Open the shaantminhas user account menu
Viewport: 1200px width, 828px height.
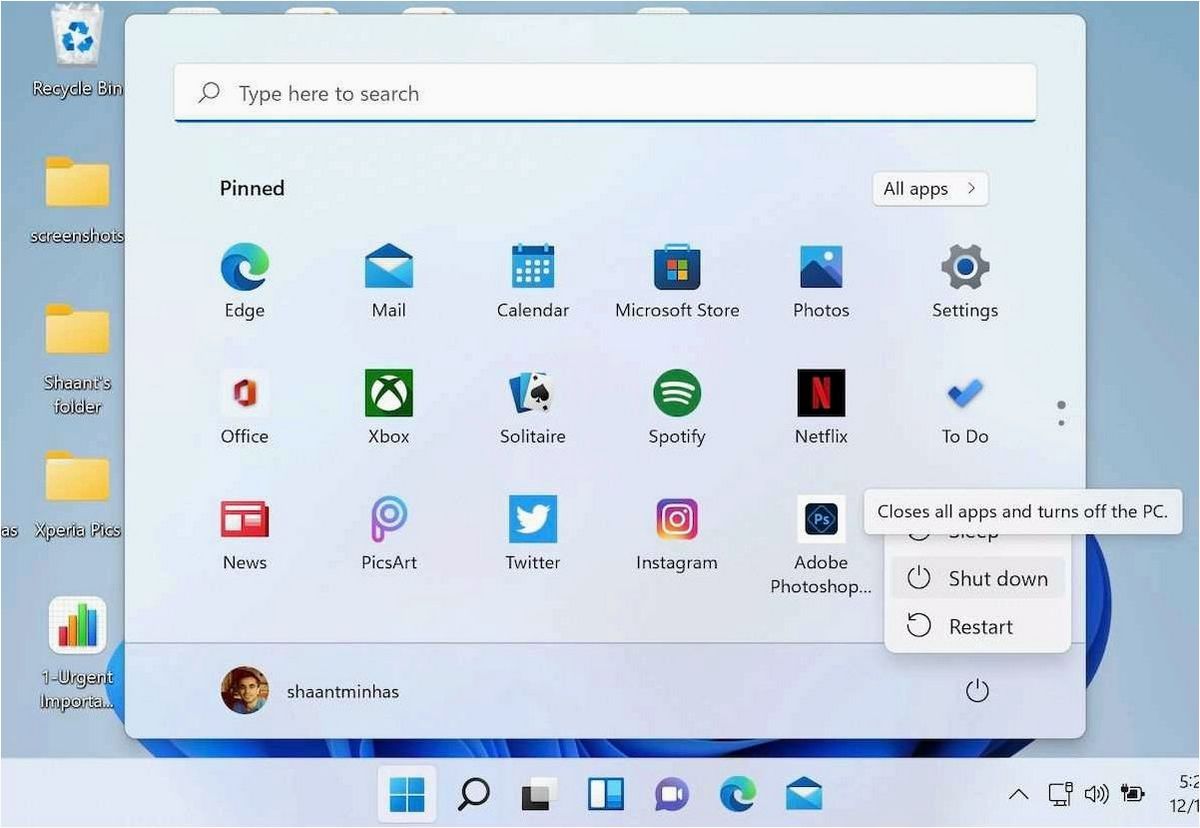[x=310, y=691]
